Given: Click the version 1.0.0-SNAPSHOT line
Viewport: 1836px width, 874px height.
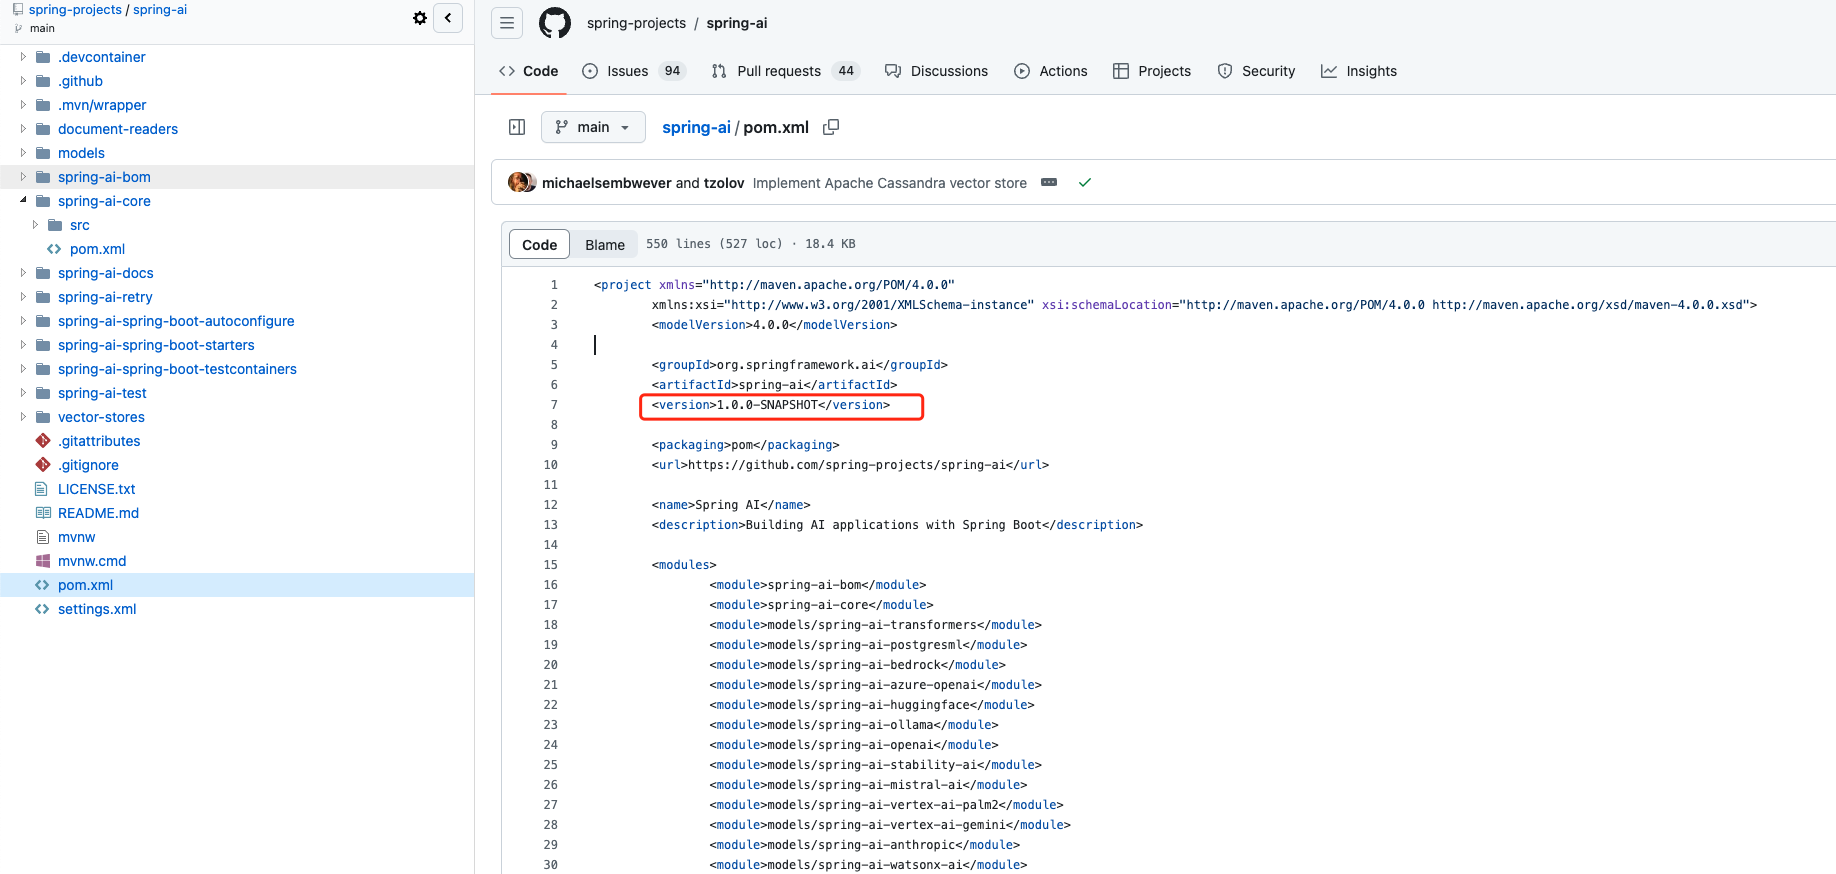Looking at the screenshot, I should coord(771,405).
